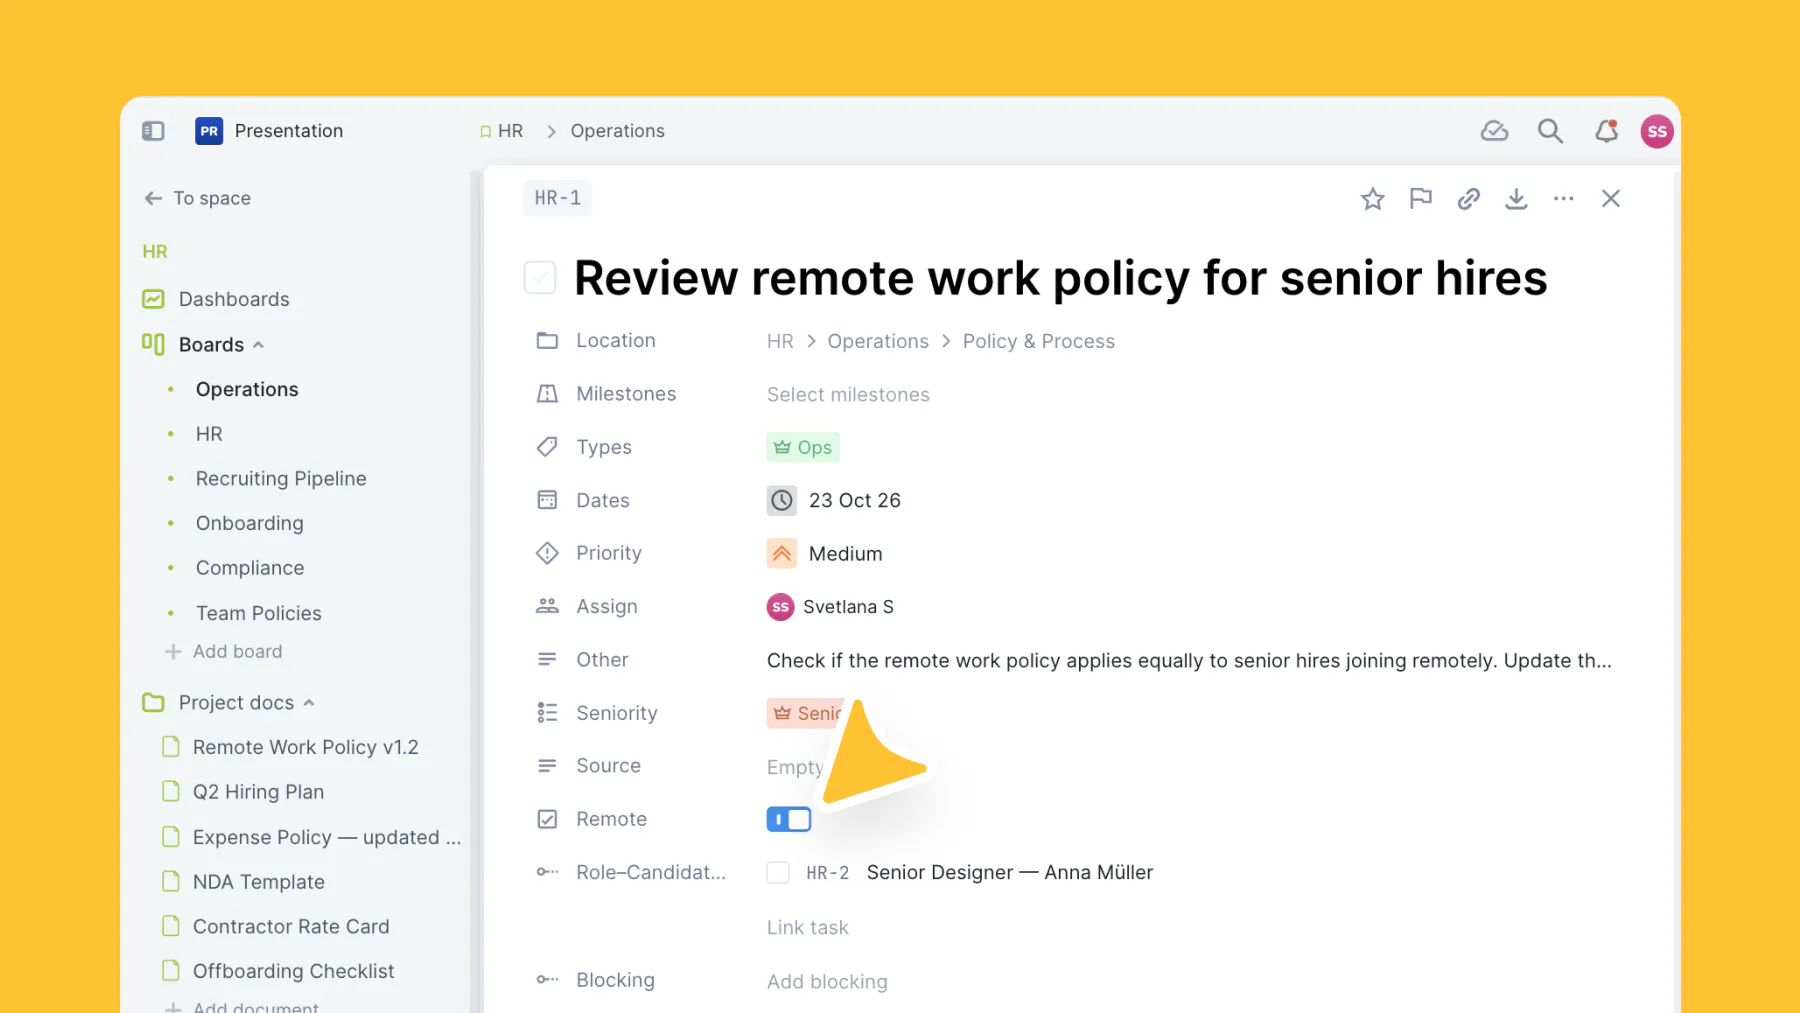Open NDA Template document
Viewport: 1800px width, 1013px height.
click(x=259, y=882)
